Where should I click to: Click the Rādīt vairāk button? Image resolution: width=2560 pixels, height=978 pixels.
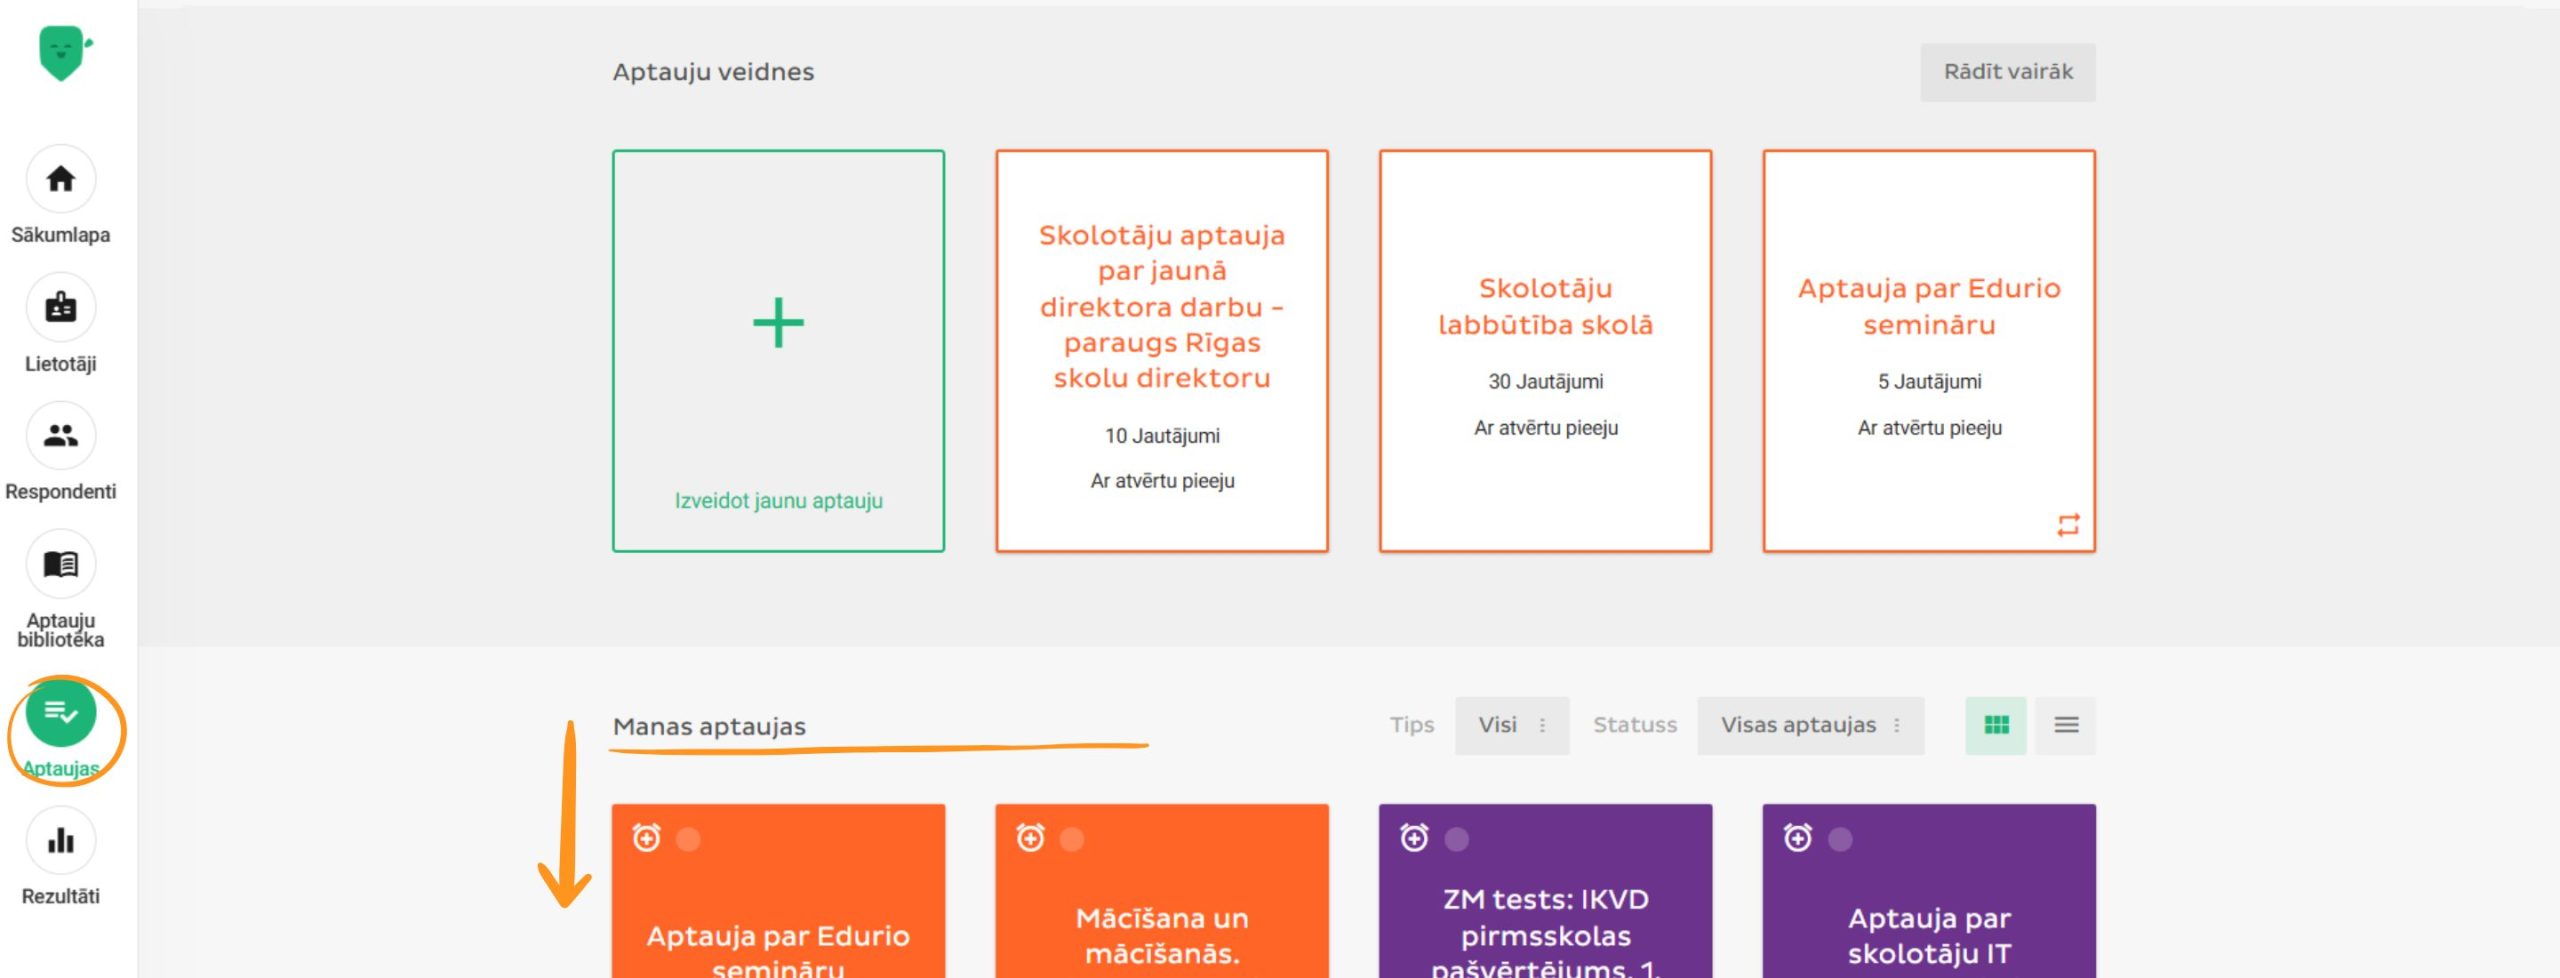2007,72
